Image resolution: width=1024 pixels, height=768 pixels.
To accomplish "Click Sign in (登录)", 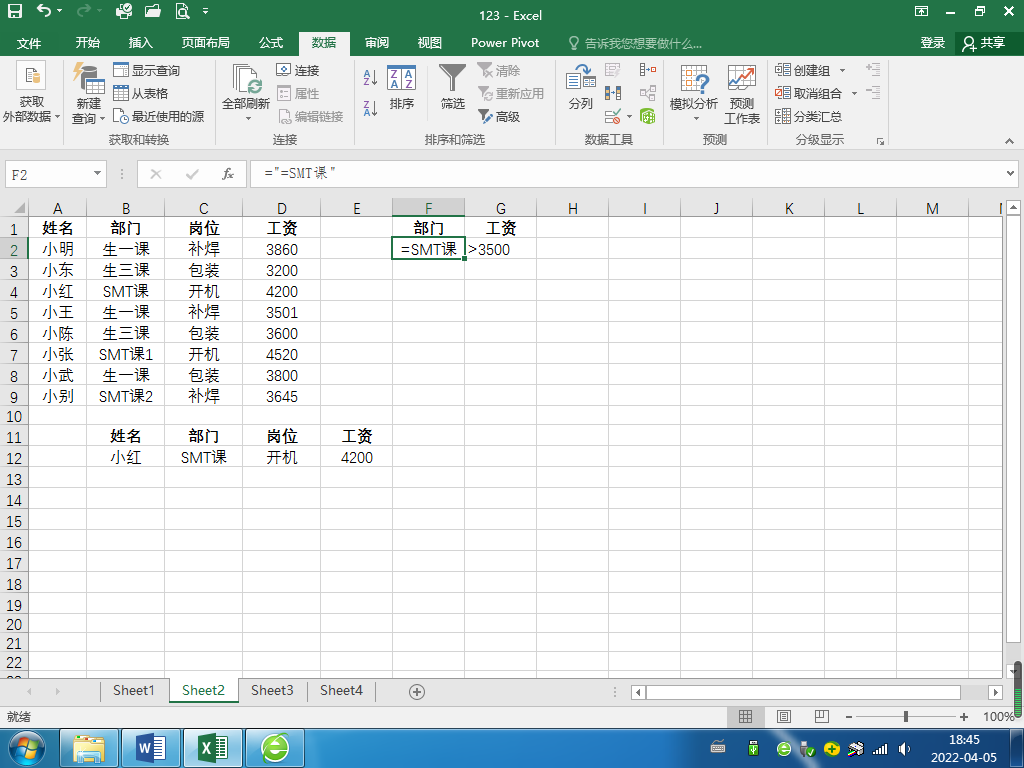I will tap(933, 42).
